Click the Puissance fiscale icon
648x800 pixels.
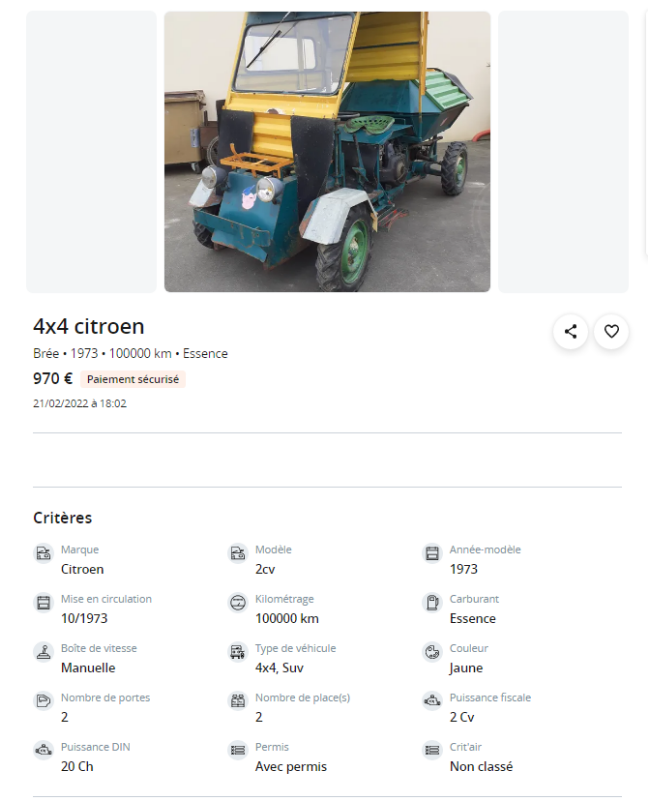pyautogui.click(x=432, y=701)
